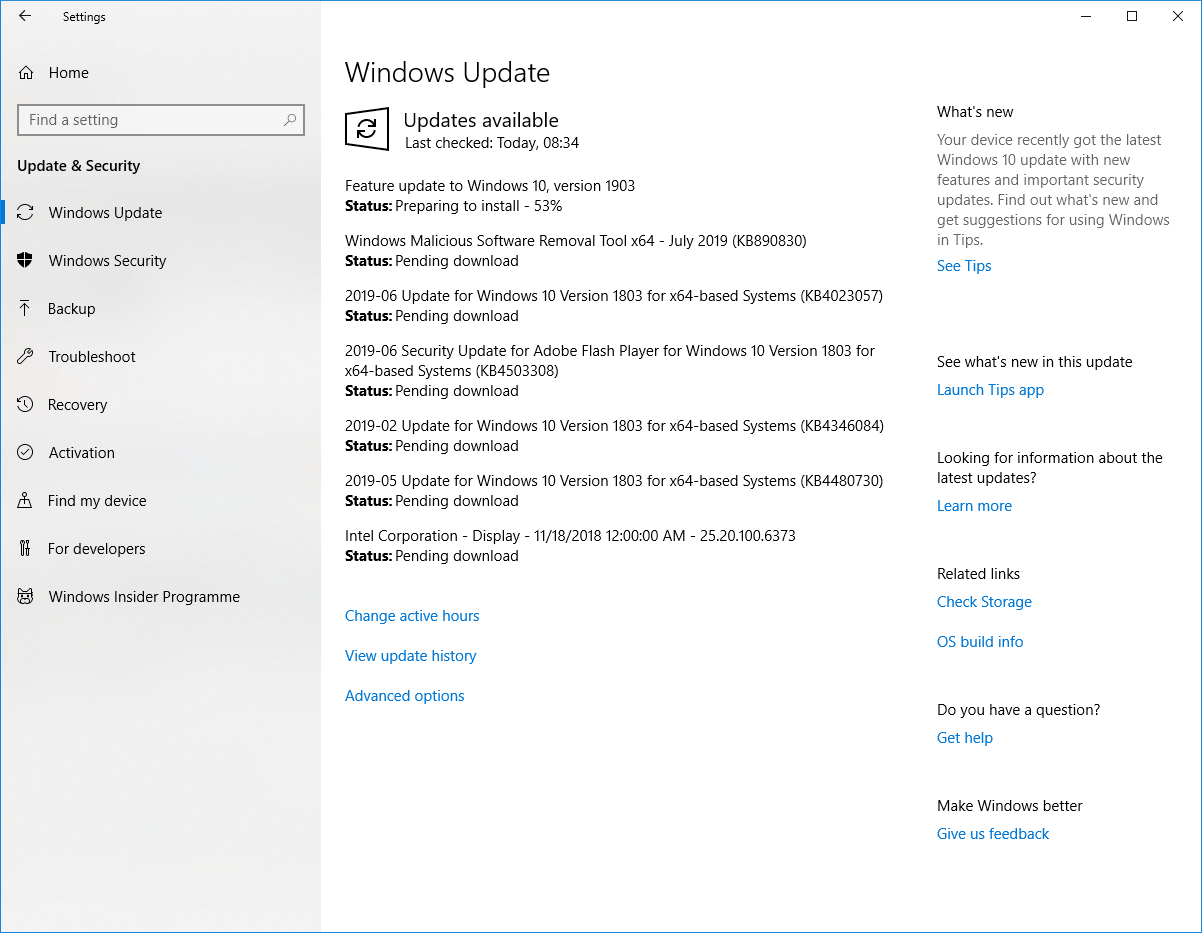
Task: Click the back arrow in Settings
Action: tap(25, 16)
